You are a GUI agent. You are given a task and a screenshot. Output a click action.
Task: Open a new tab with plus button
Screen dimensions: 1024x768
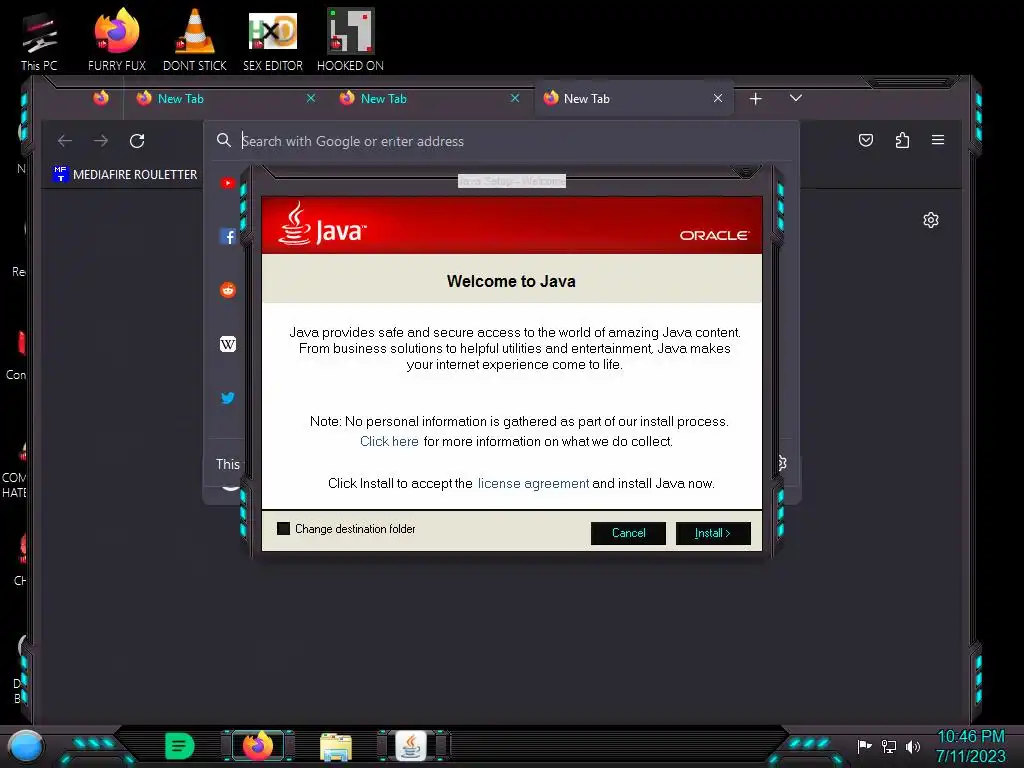[756, 99]
